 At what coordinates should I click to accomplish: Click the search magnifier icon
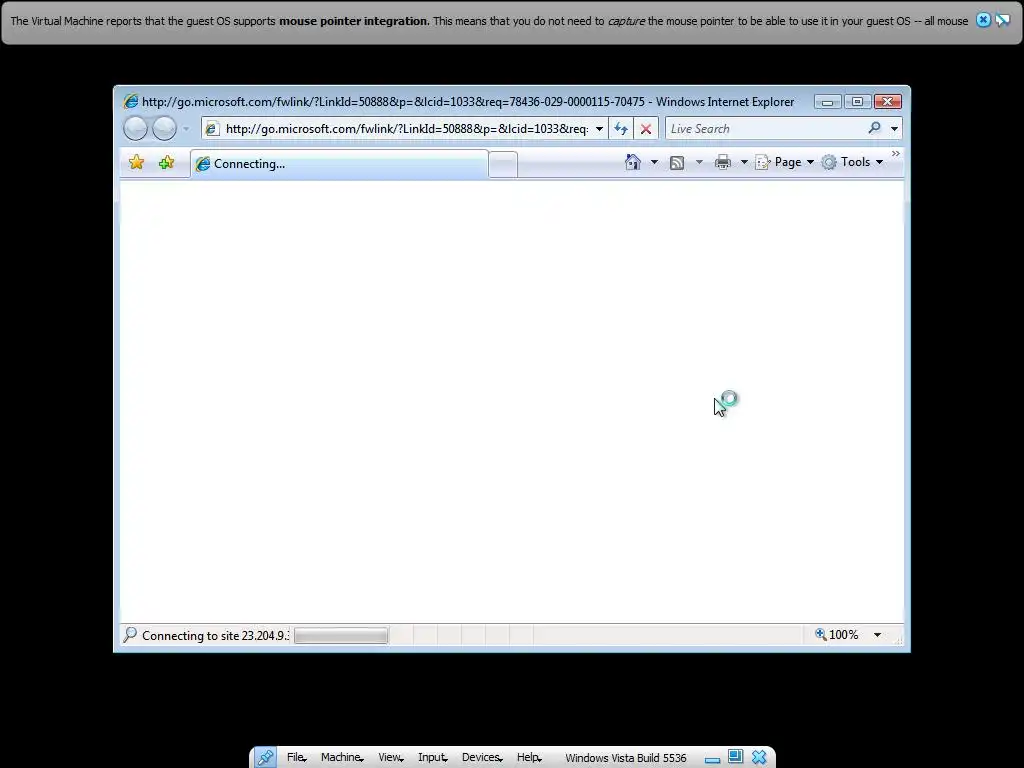(875, 128)
